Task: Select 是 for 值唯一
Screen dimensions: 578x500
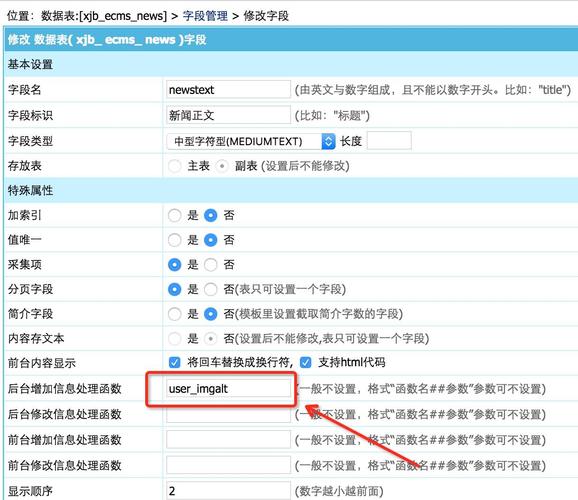Action: 174,240
